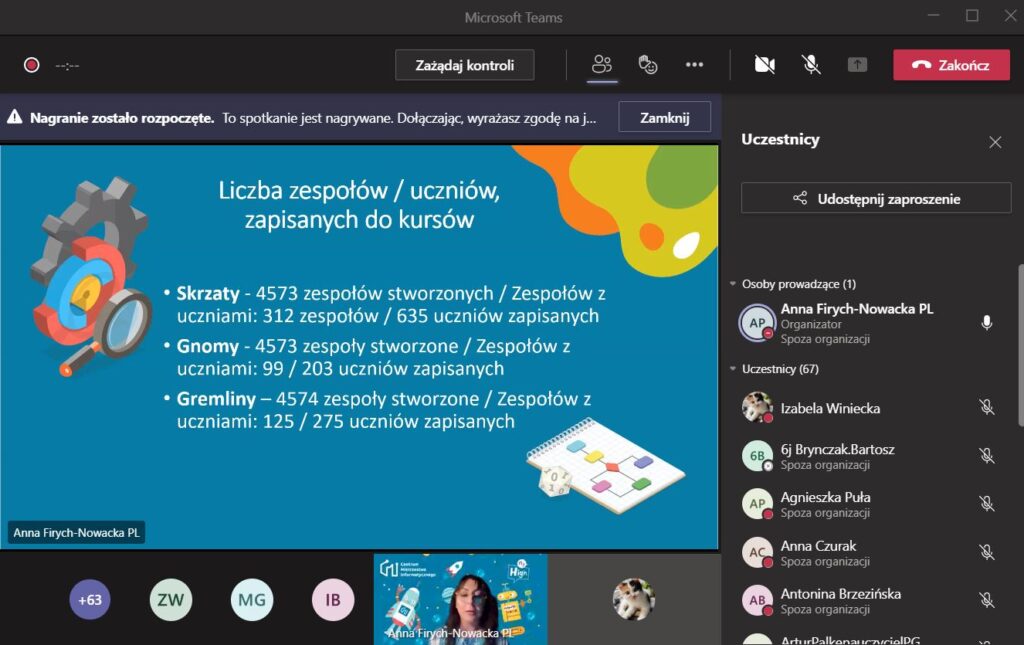This screenshot has height=645, width=1024.
Task: Click muted mic icon beside Agnieszka Puła
Action: (x=986, y=504)
